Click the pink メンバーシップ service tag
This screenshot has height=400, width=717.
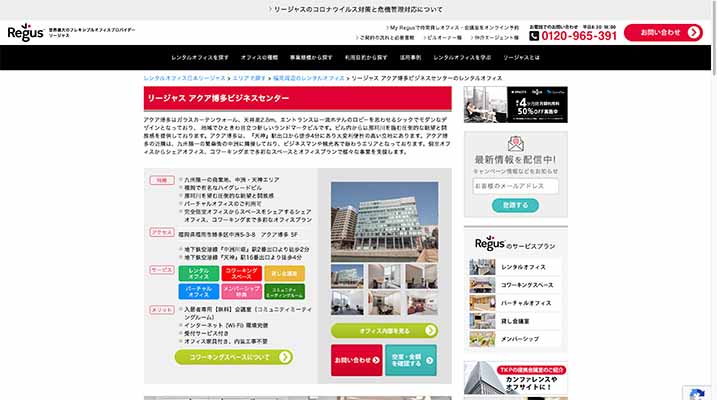241,292
